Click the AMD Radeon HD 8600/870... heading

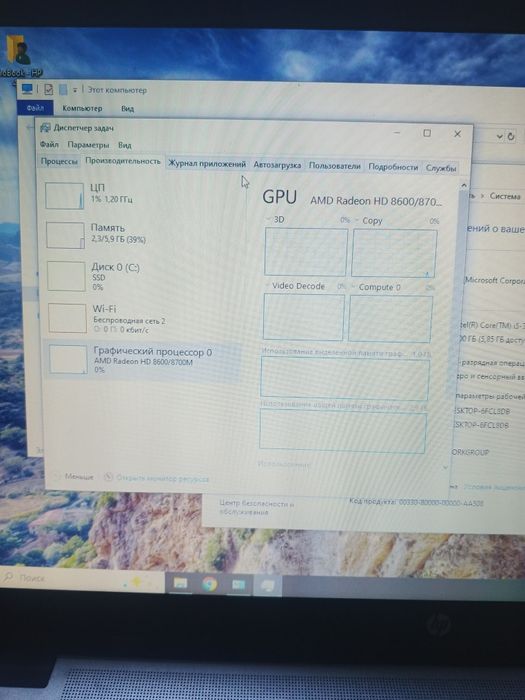[x=376, y=201]
